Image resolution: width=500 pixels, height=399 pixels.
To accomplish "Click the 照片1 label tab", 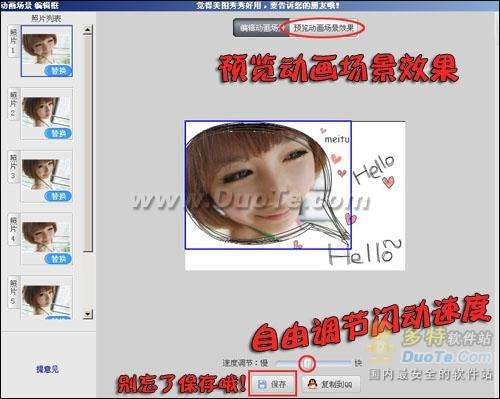I will tap(13, 41).
